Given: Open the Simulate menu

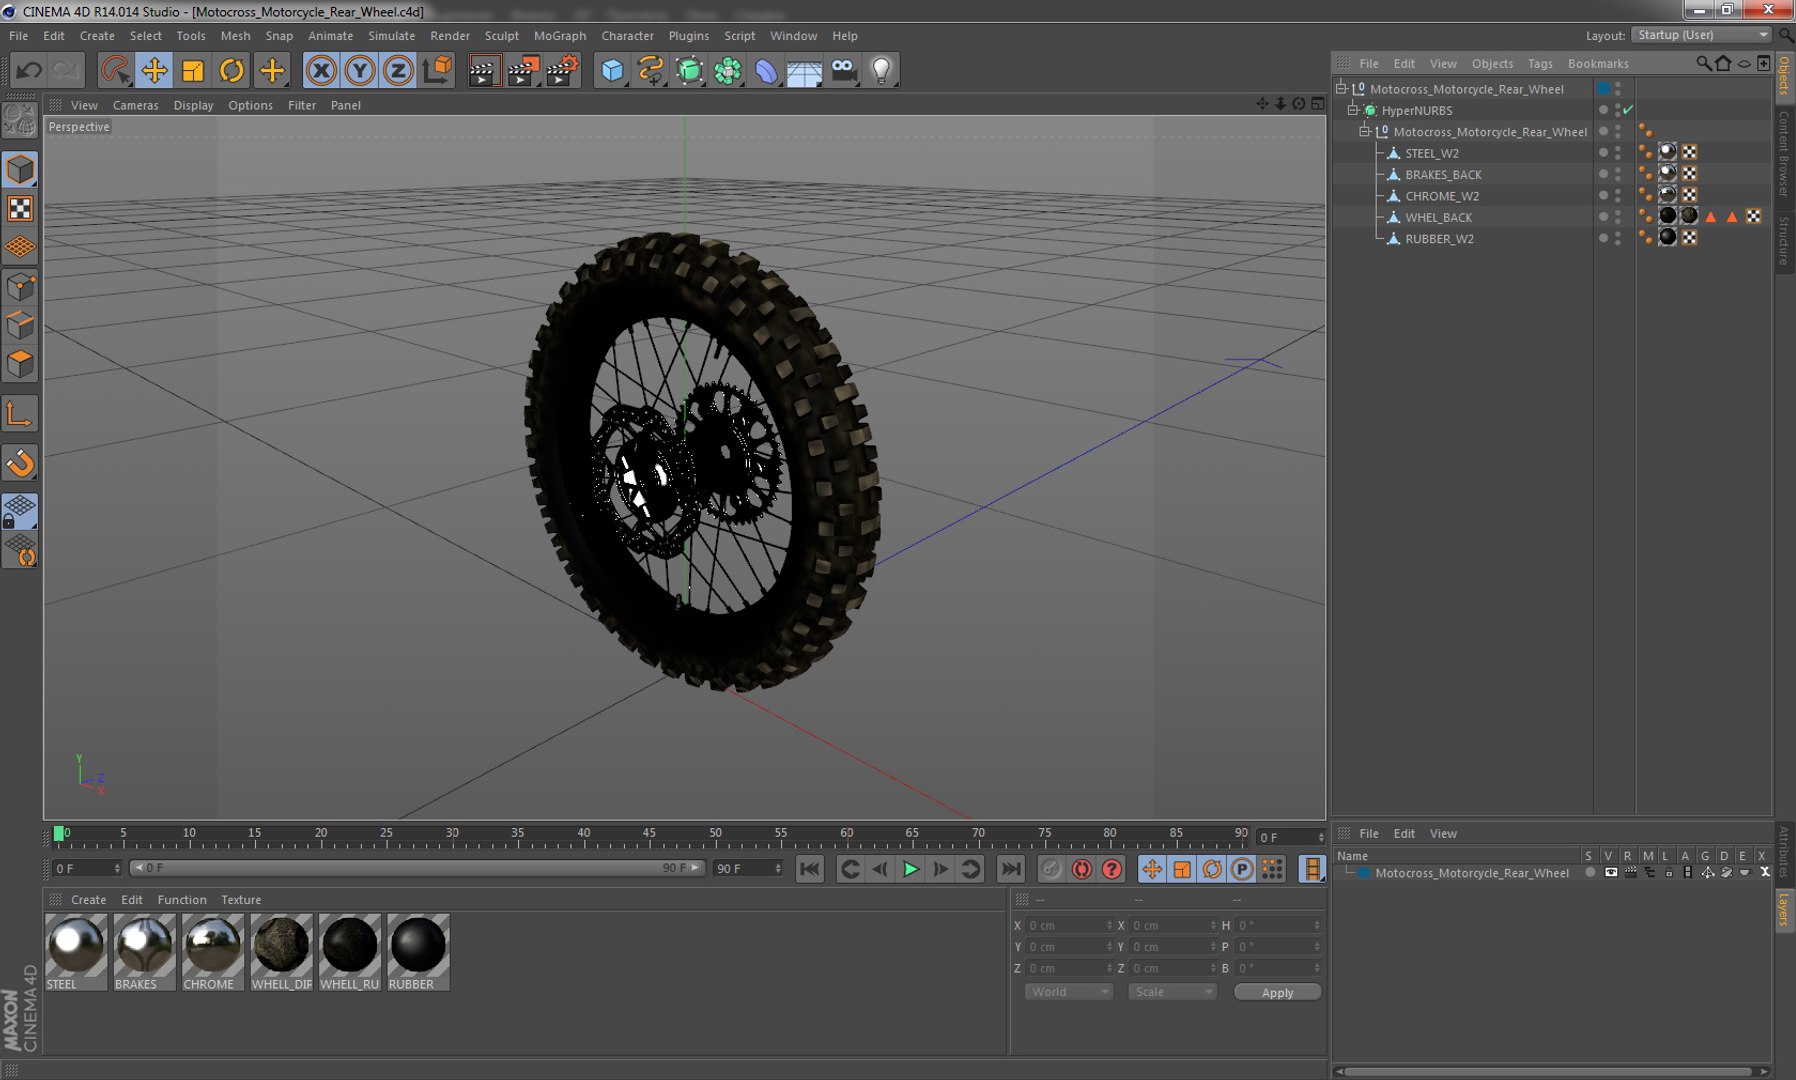Looking at the screenshot, I should [x=391, y=36].
